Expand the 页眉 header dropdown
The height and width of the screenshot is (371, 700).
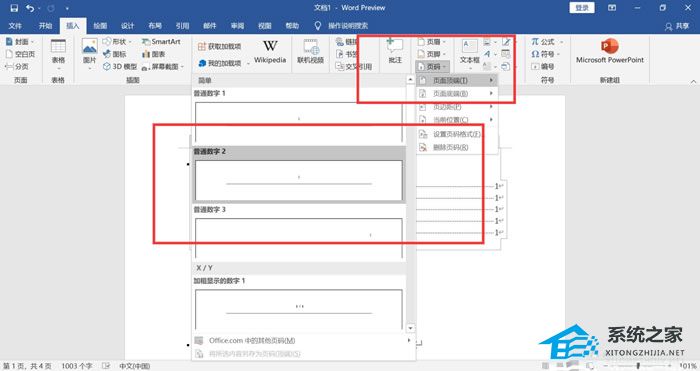tap(432, 42)
